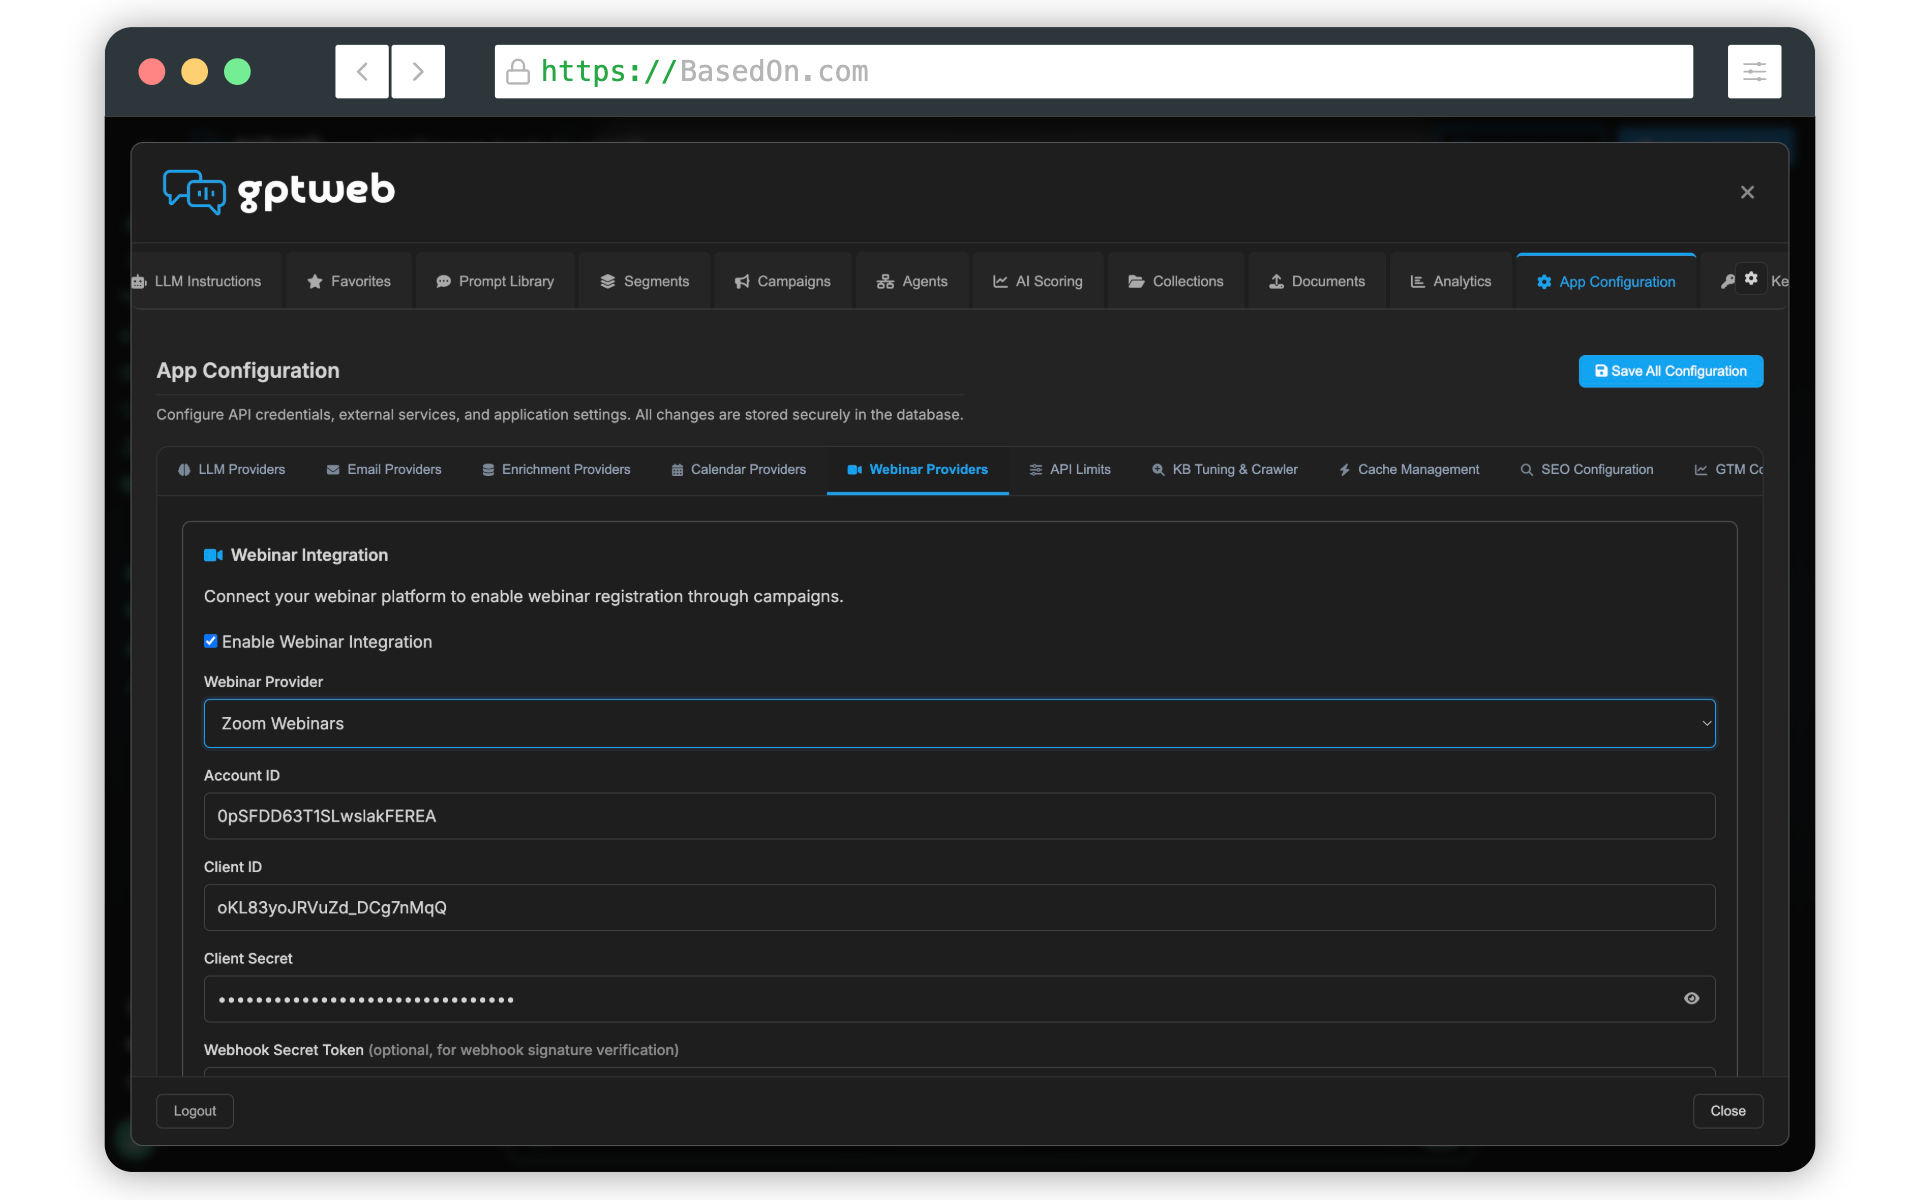This screenshot has height=1200, width=1920.
Task: Switch to Email Providers sub-tab
Action: 384,470
